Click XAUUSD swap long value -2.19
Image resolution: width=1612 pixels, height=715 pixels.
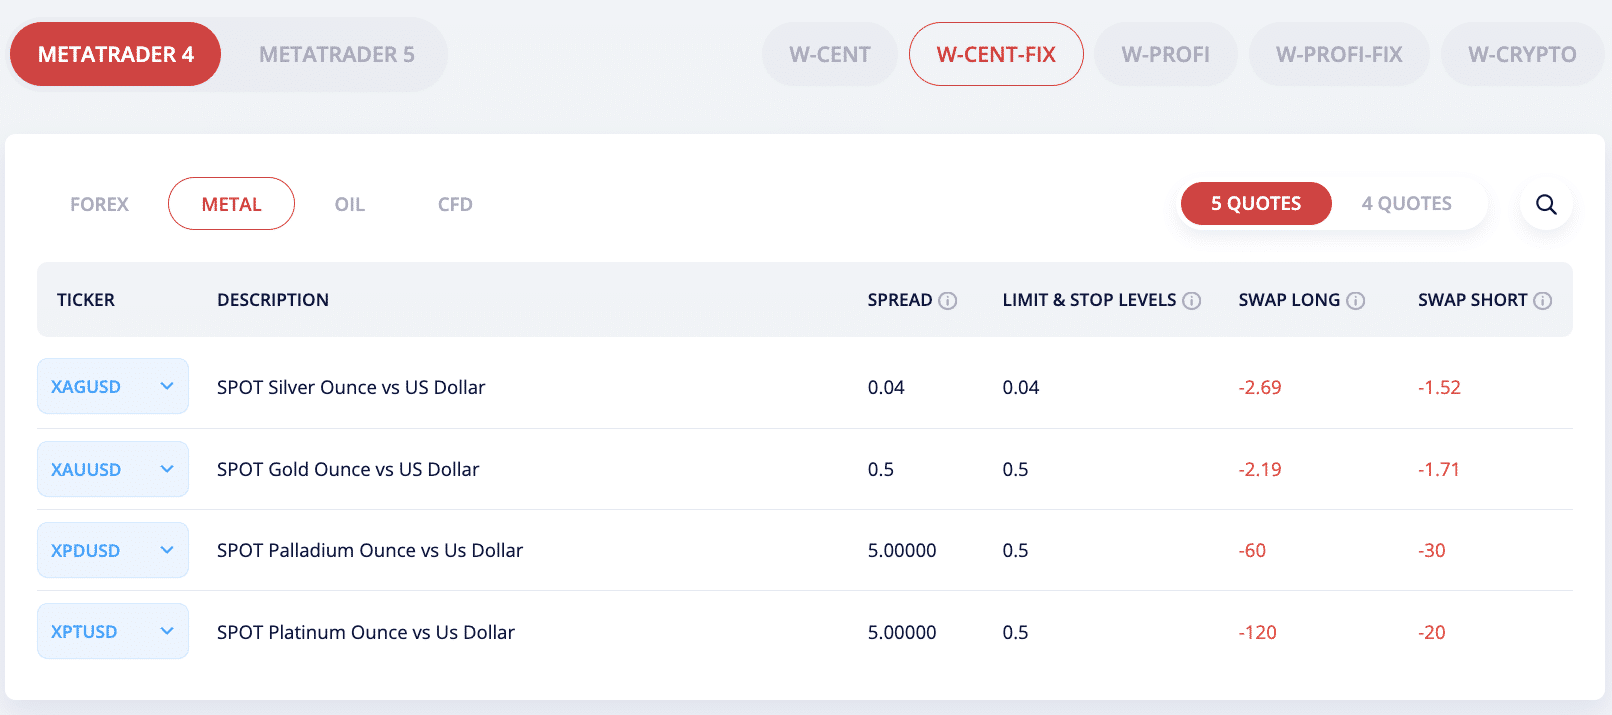1260,469
